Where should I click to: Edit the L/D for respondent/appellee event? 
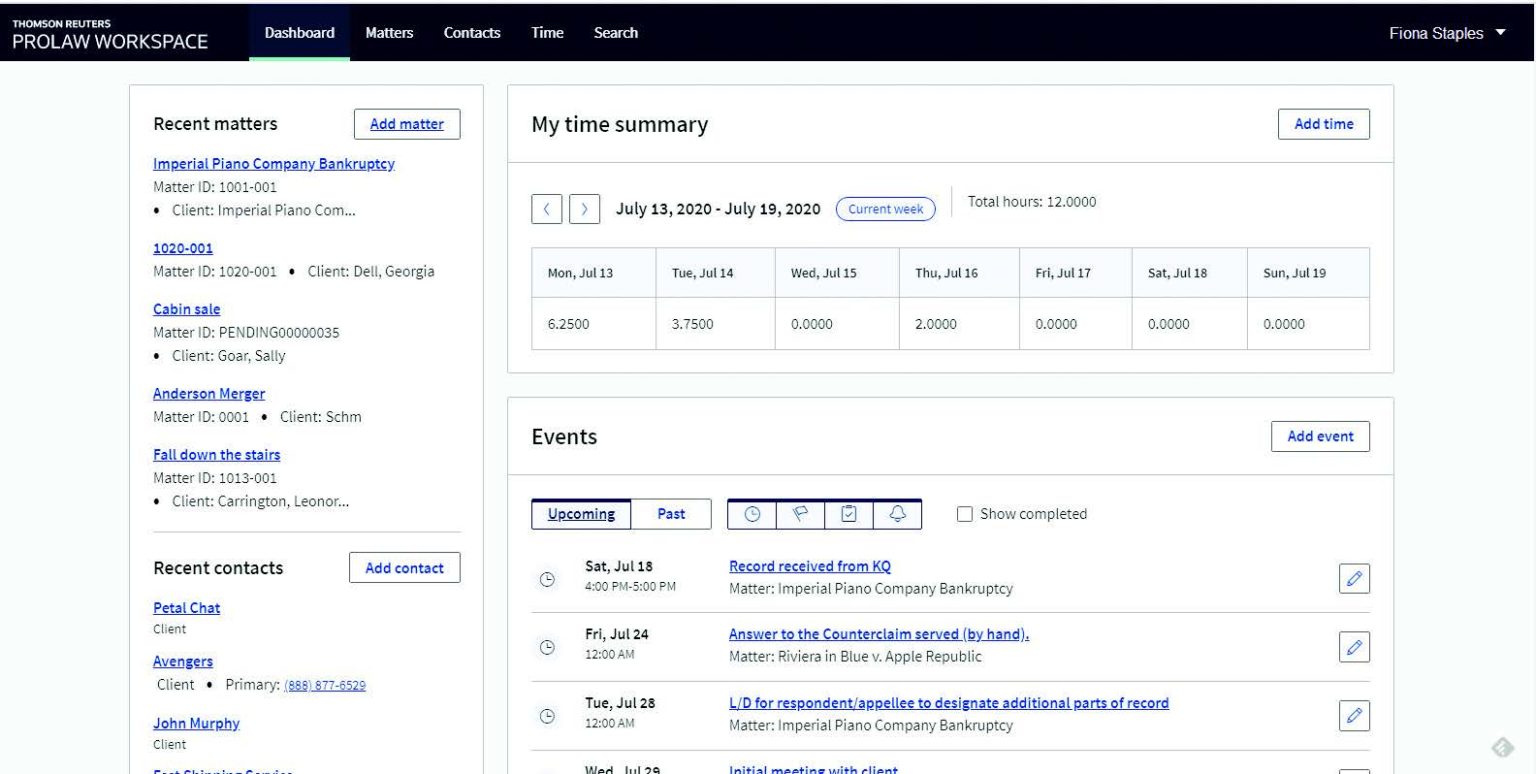tap(1355, 715)
